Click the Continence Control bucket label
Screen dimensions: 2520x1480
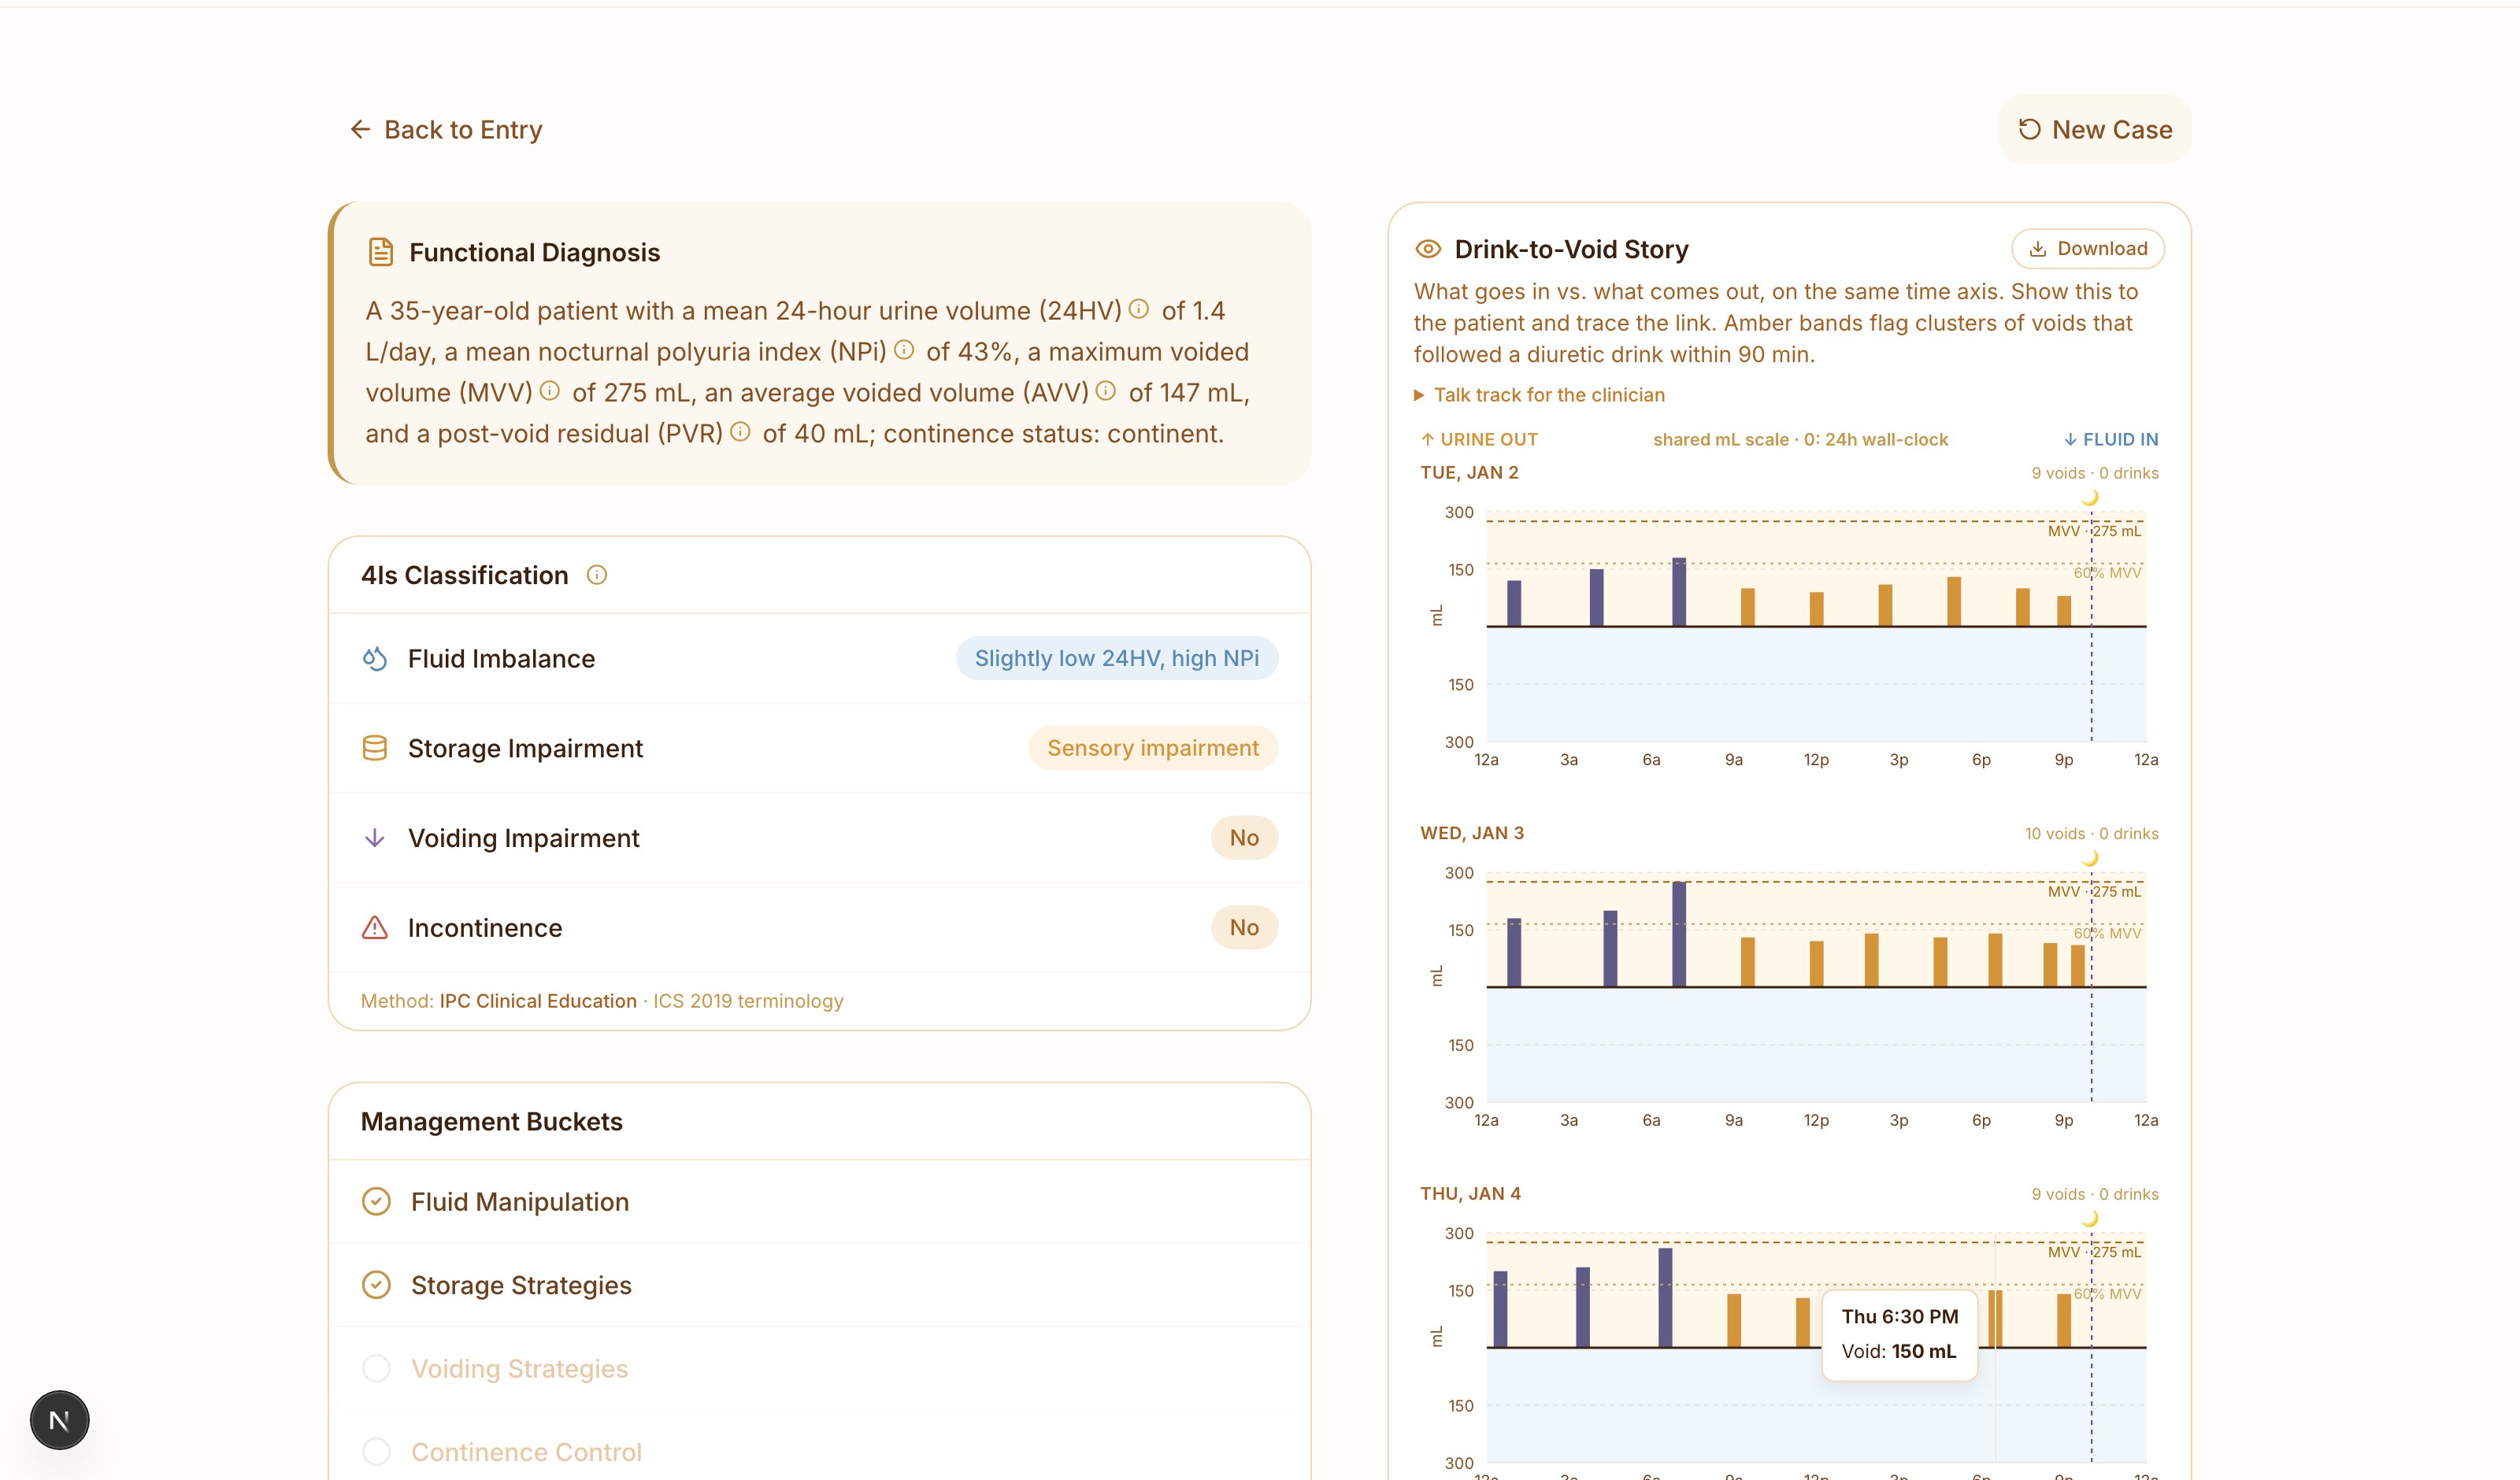tap(526, 1452)
